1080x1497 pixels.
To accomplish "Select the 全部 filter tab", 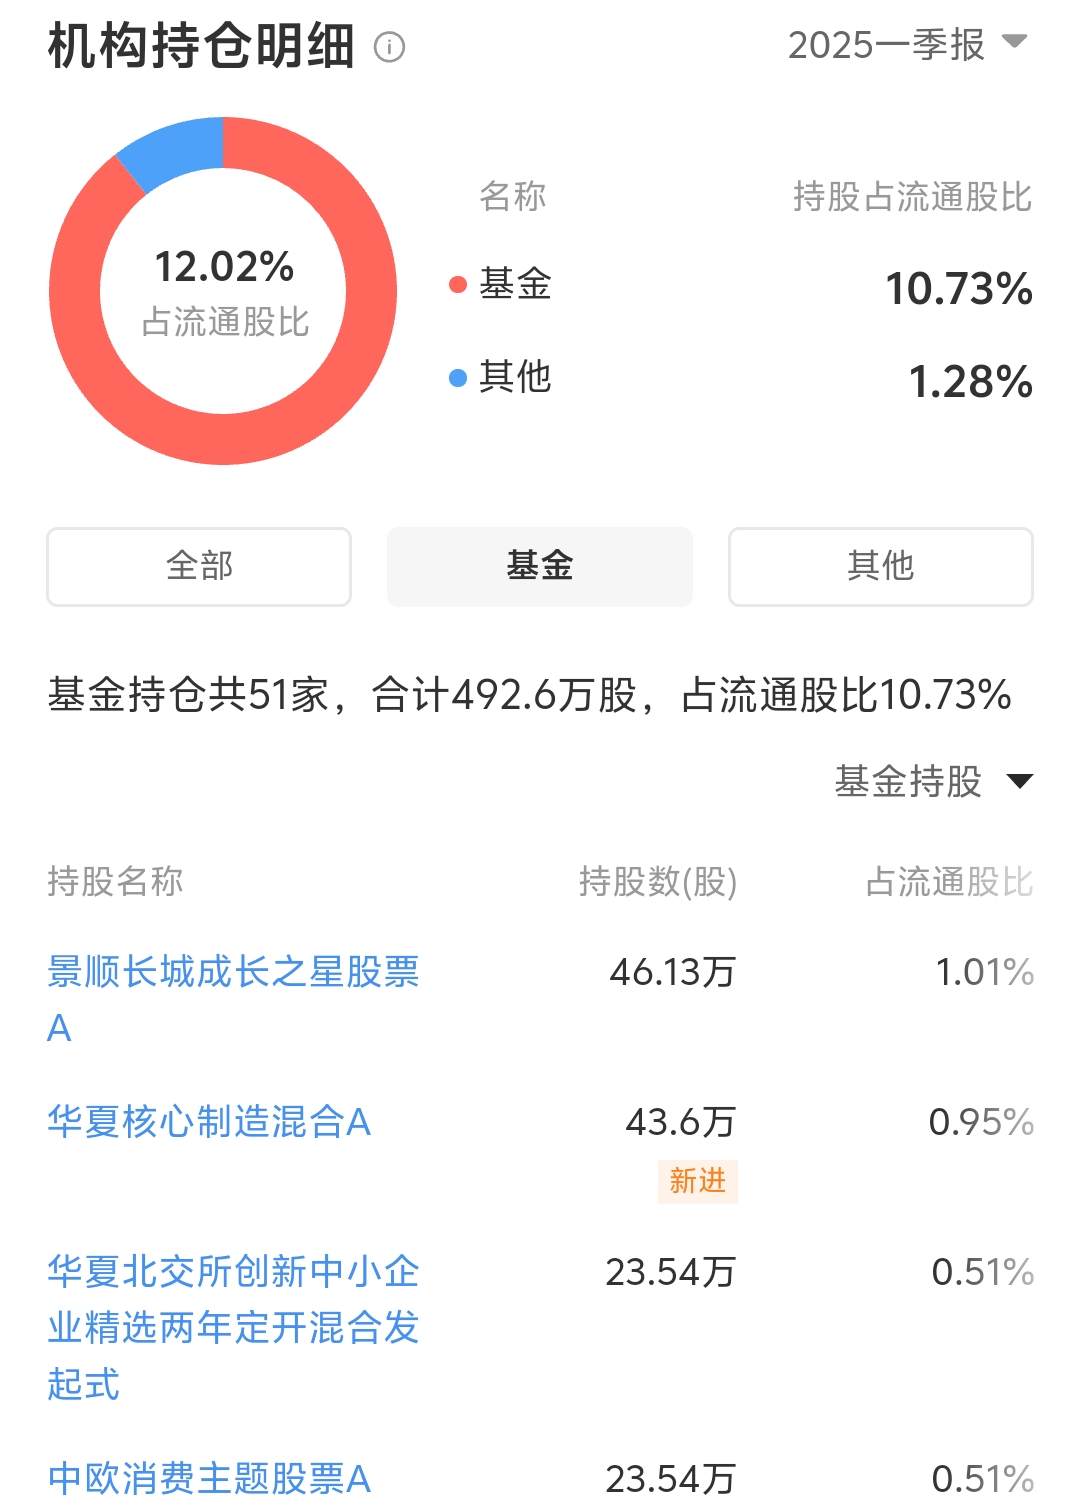I will pyautogui.click(x=199, y=566).
